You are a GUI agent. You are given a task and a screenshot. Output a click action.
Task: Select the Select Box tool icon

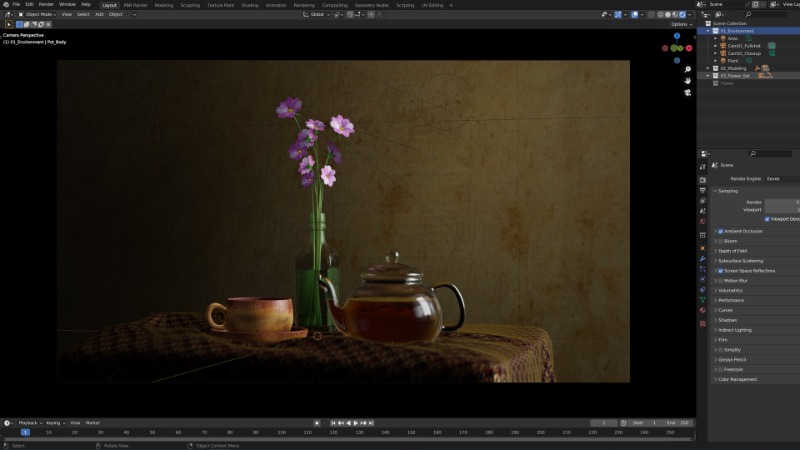pyautogui.click(x=8, y=24)
